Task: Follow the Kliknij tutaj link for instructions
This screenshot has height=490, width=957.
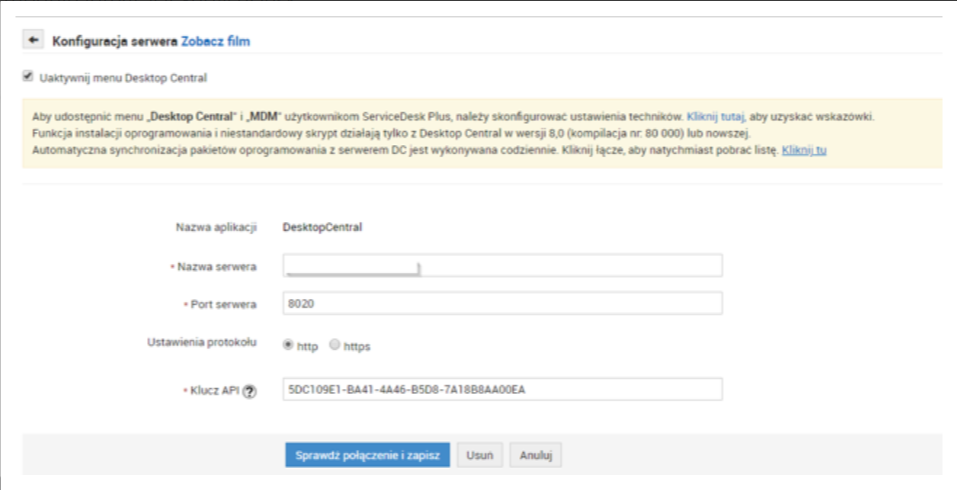Action: 715,116
